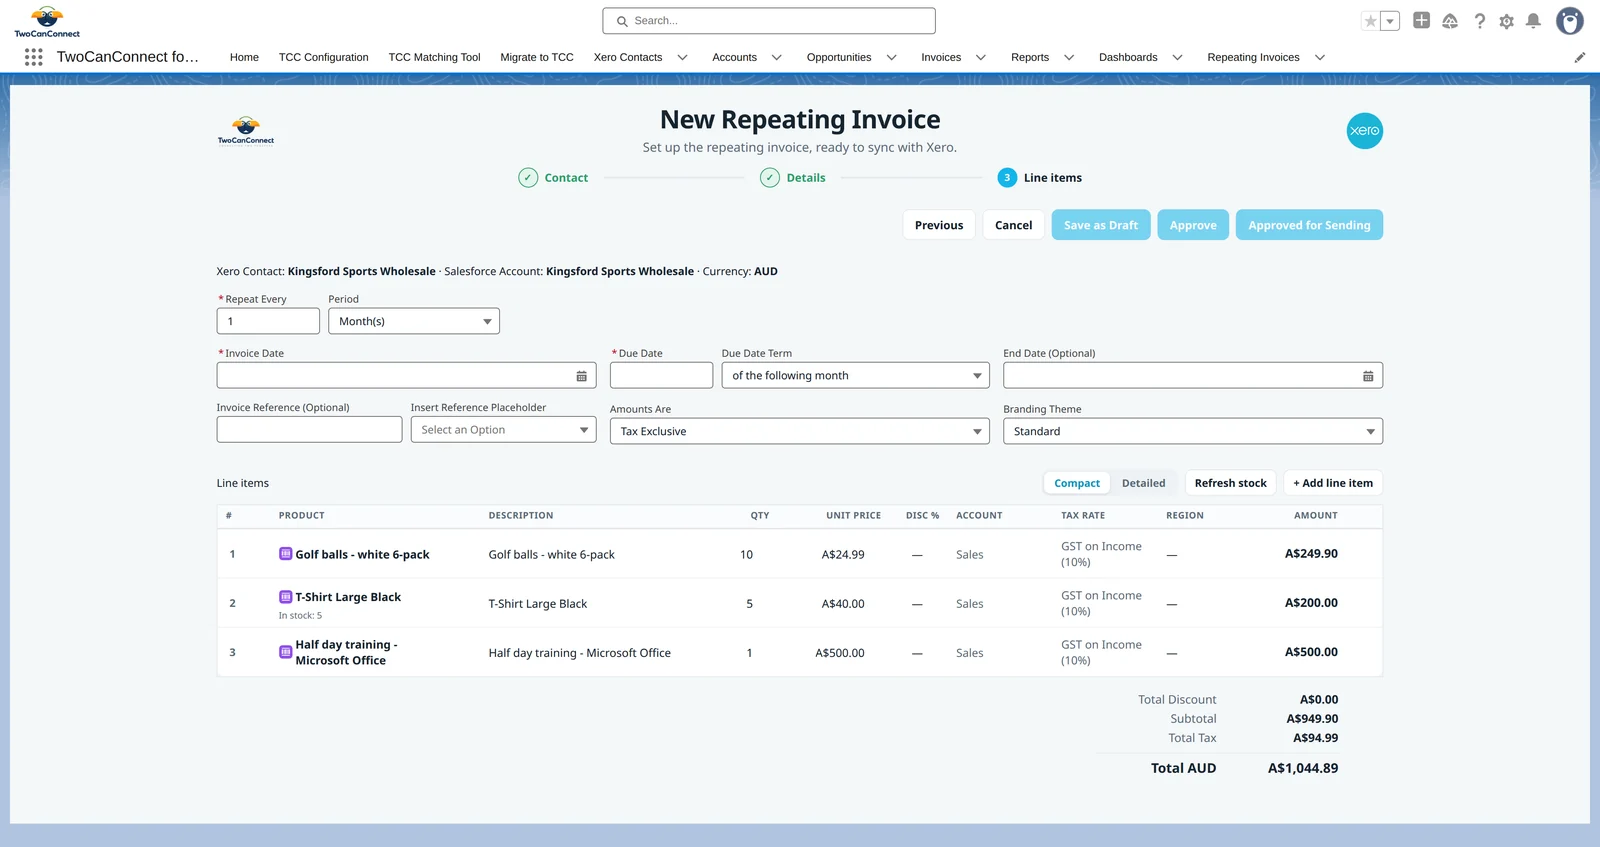
Task: Open the Insert Reference Placeholder dropdown
Action: 503,430
